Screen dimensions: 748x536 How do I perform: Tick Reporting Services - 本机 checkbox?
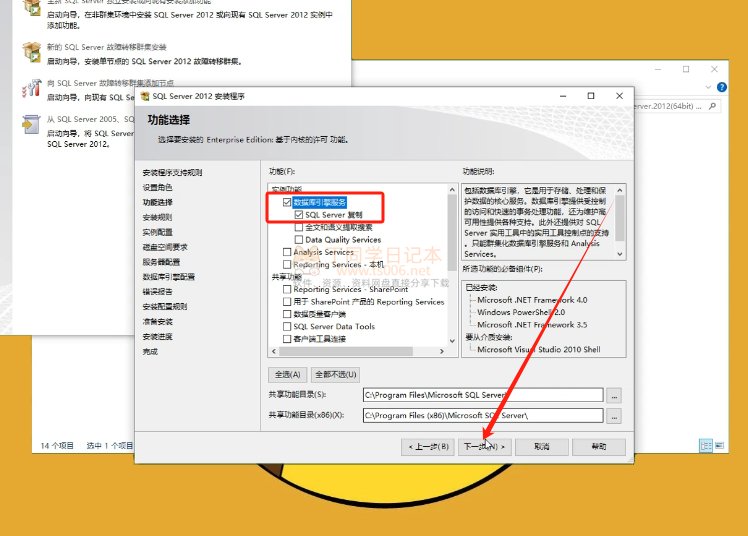point(287,264)
